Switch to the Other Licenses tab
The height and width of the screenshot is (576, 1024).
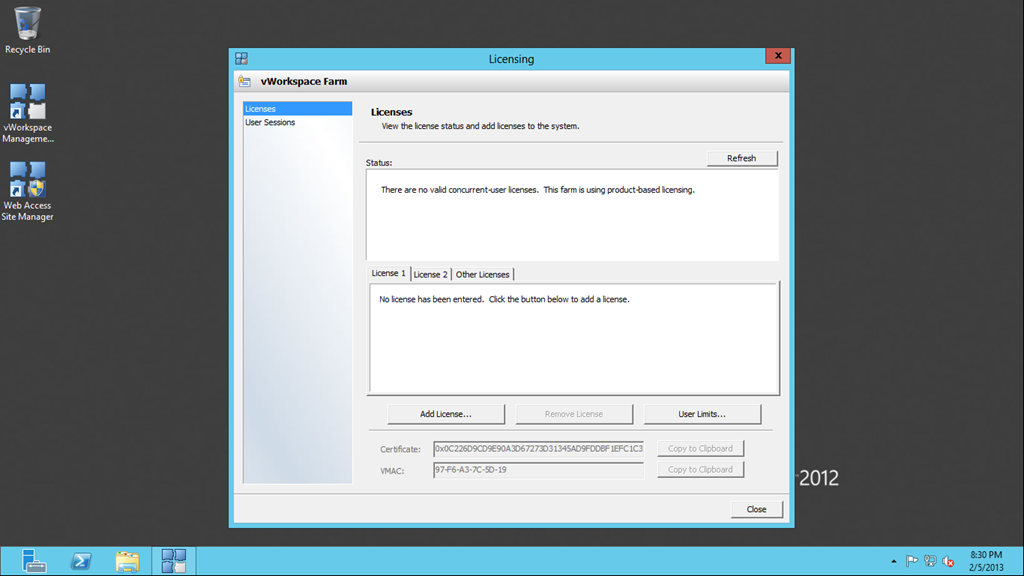click(x=482, y=274)
